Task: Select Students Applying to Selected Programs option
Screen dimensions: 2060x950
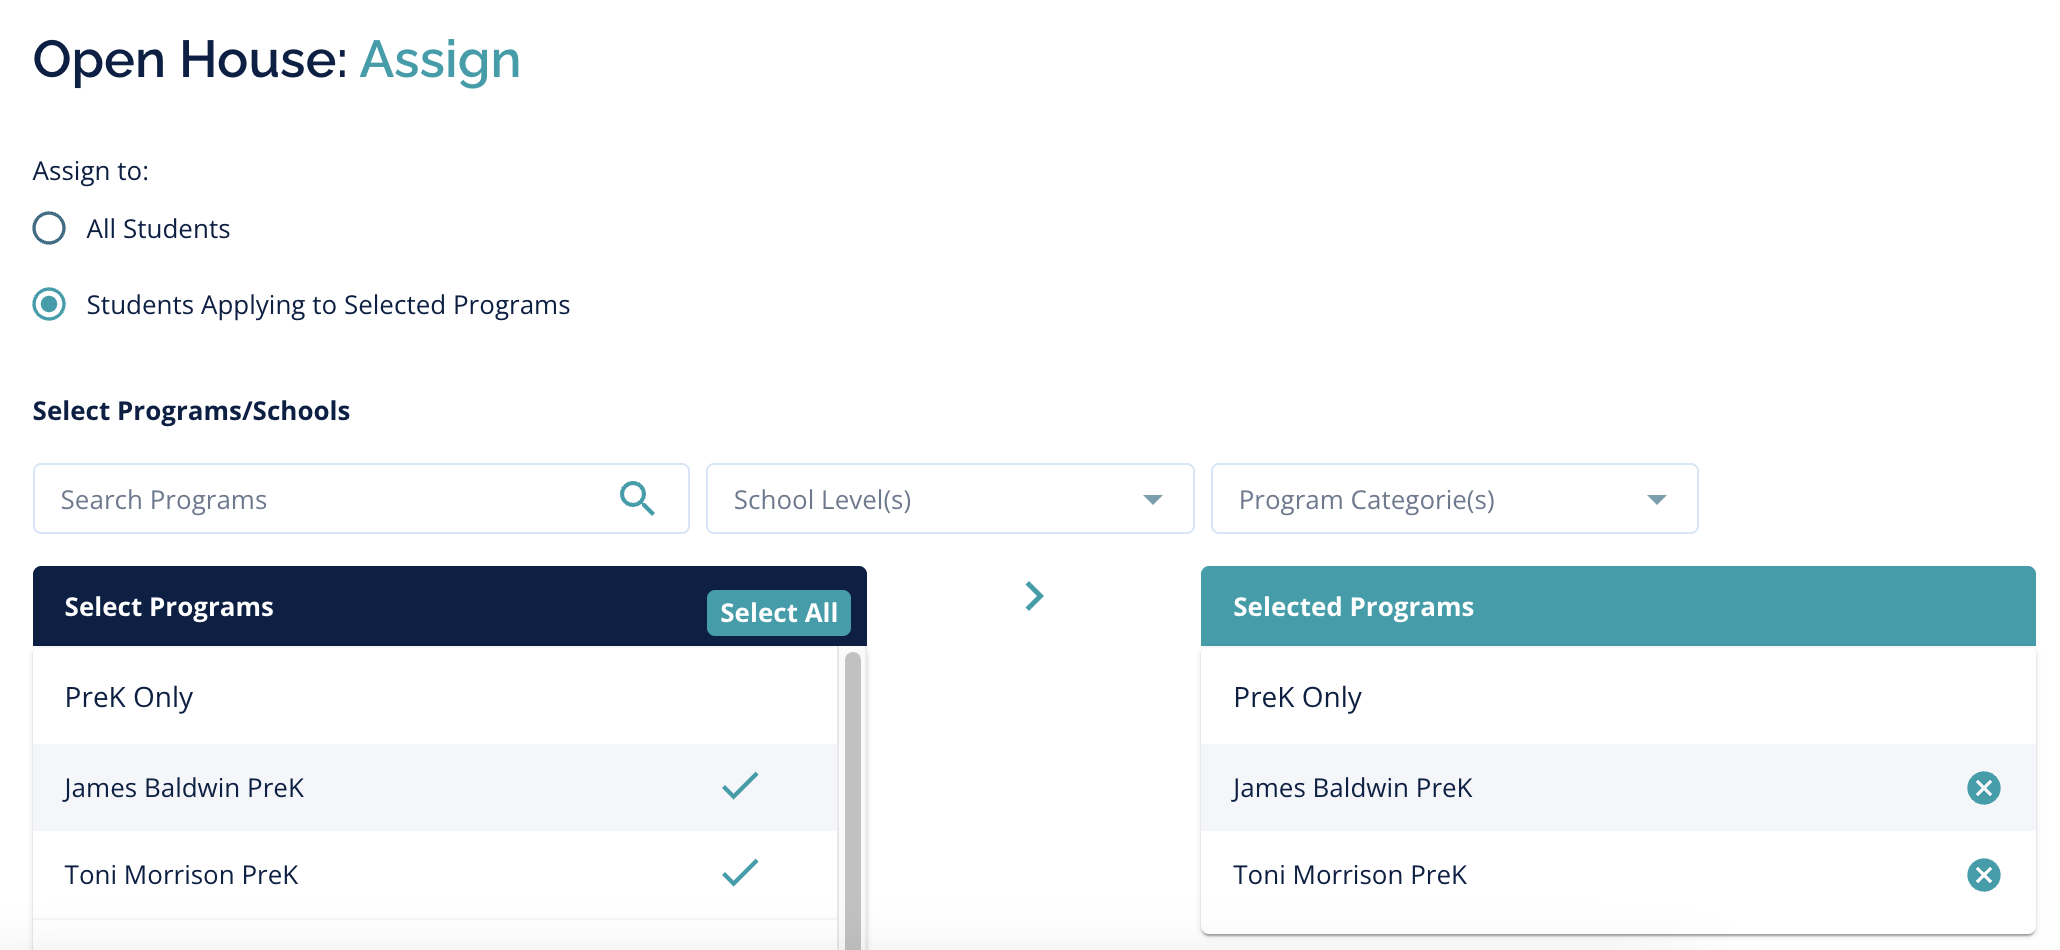Action: pos(49,304)
